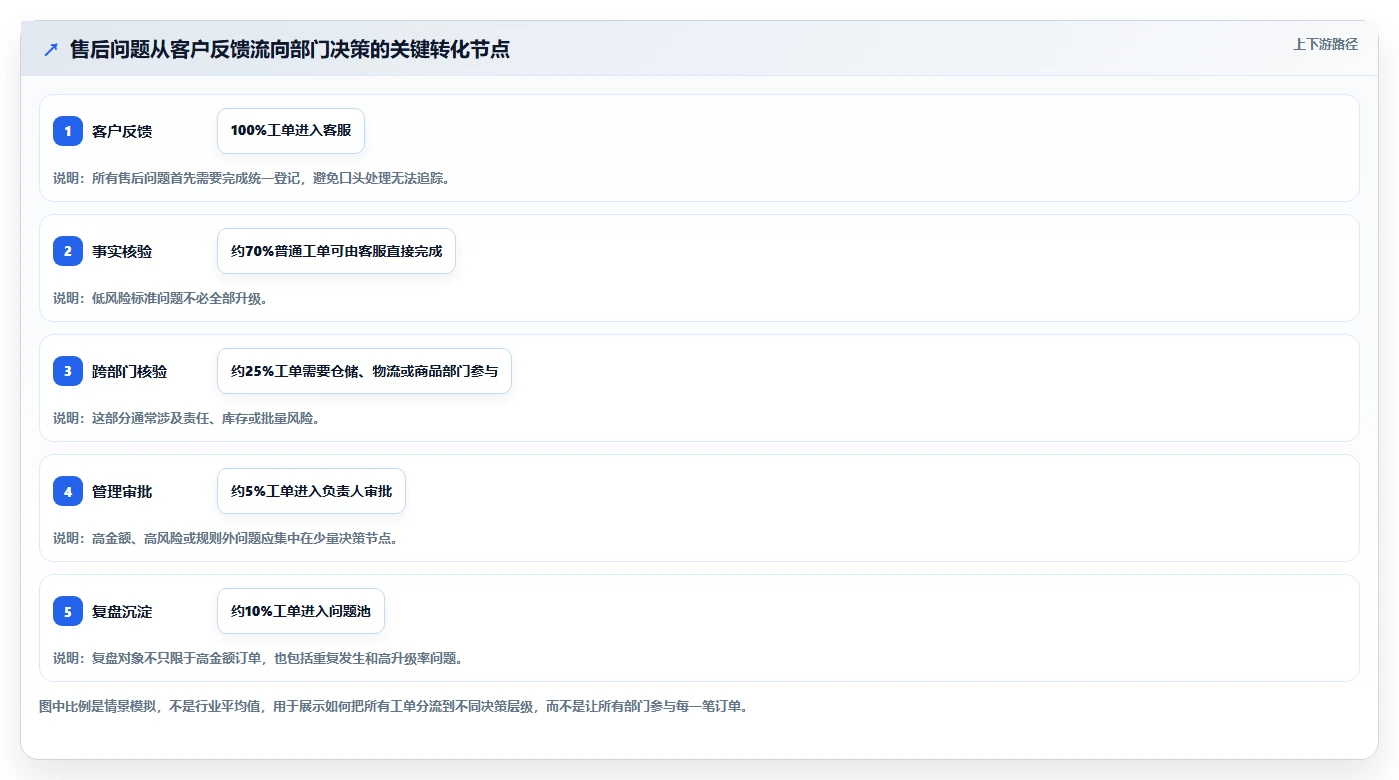This screenshot has height=780, width=1399.
Task: Click the 上下游路径 label
Action: pyautogui.click(x=1325, y=44)
